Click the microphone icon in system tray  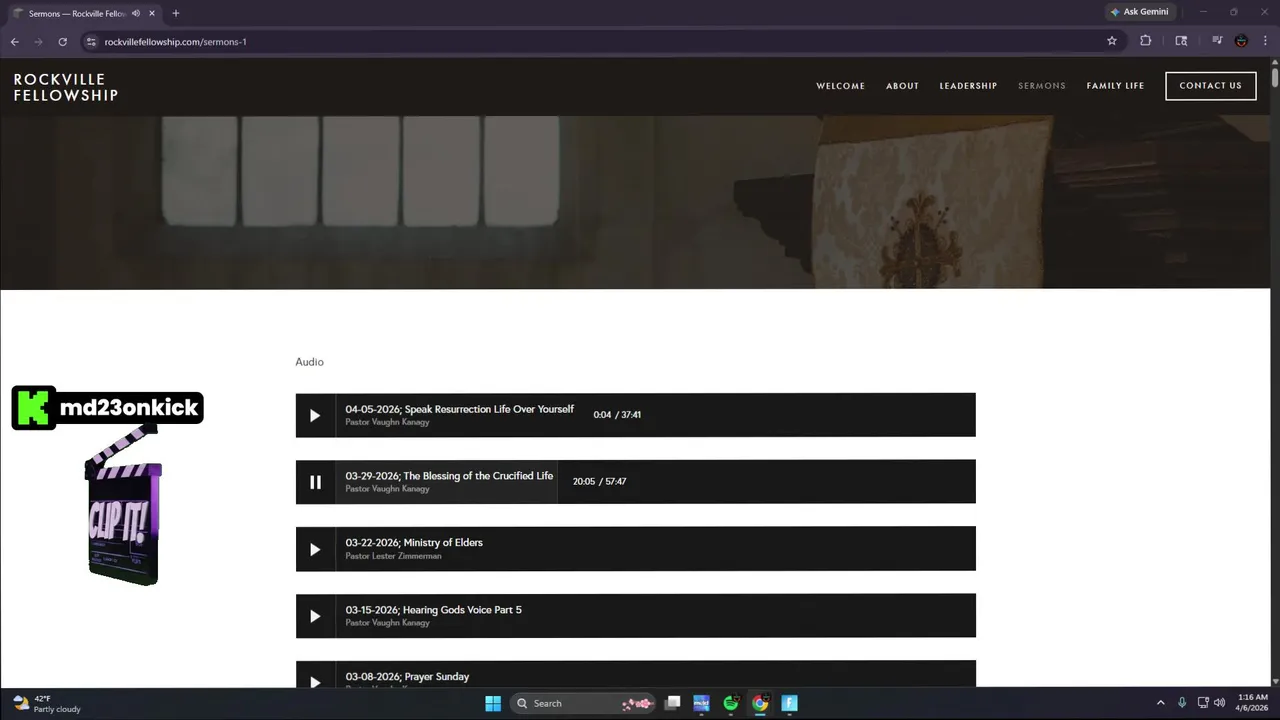coord(1182,703)
